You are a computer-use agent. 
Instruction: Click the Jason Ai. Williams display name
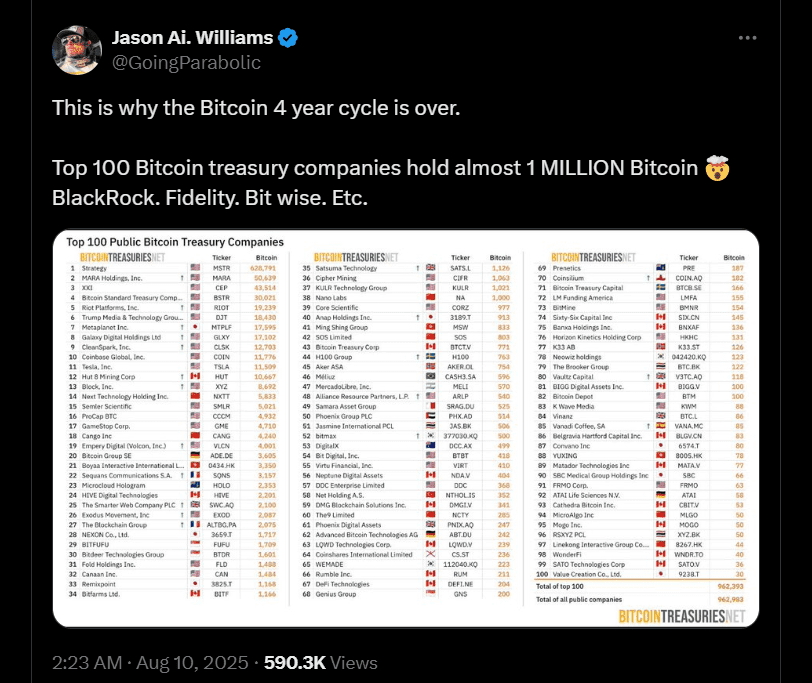tap(190, 39)
